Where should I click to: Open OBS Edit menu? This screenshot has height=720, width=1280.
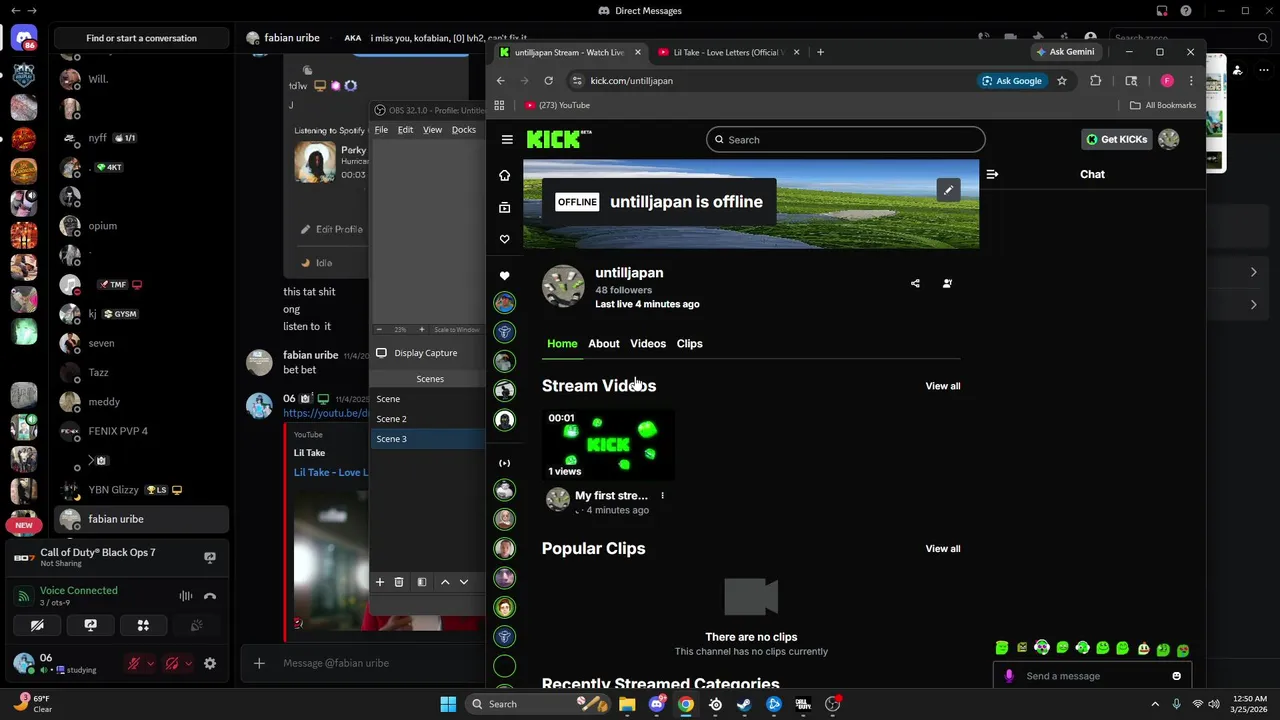(x=405, y=130)
